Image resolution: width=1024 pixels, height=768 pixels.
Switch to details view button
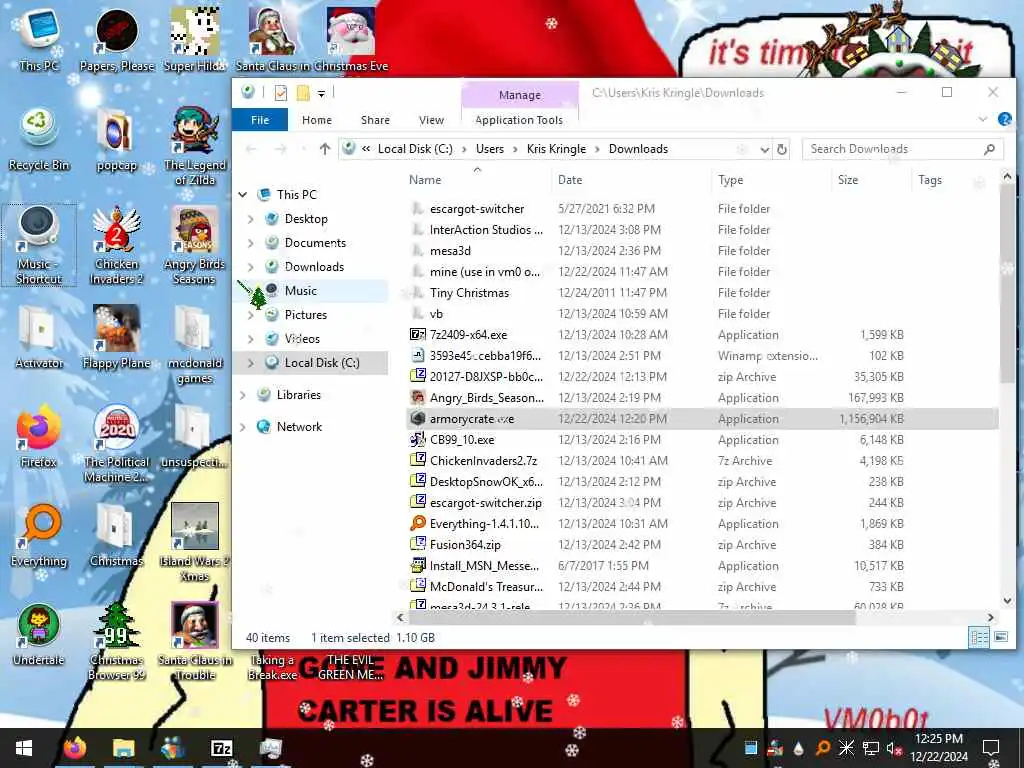click(979, 637)
